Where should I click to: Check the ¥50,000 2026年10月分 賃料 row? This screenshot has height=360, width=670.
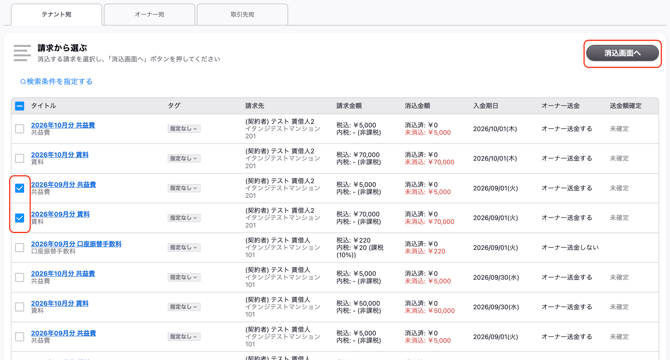[20, 307]
